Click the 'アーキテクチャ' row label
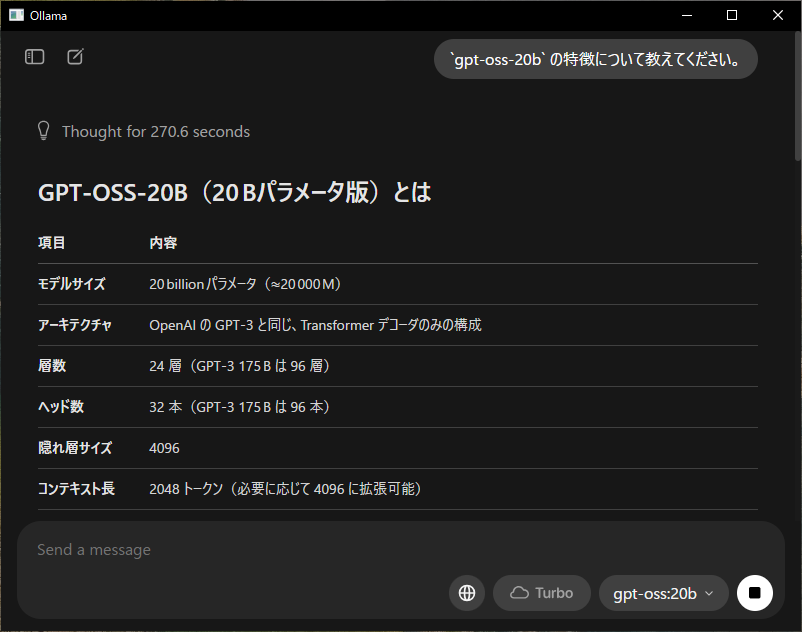802x632 pixels. (x=75, y=325)
